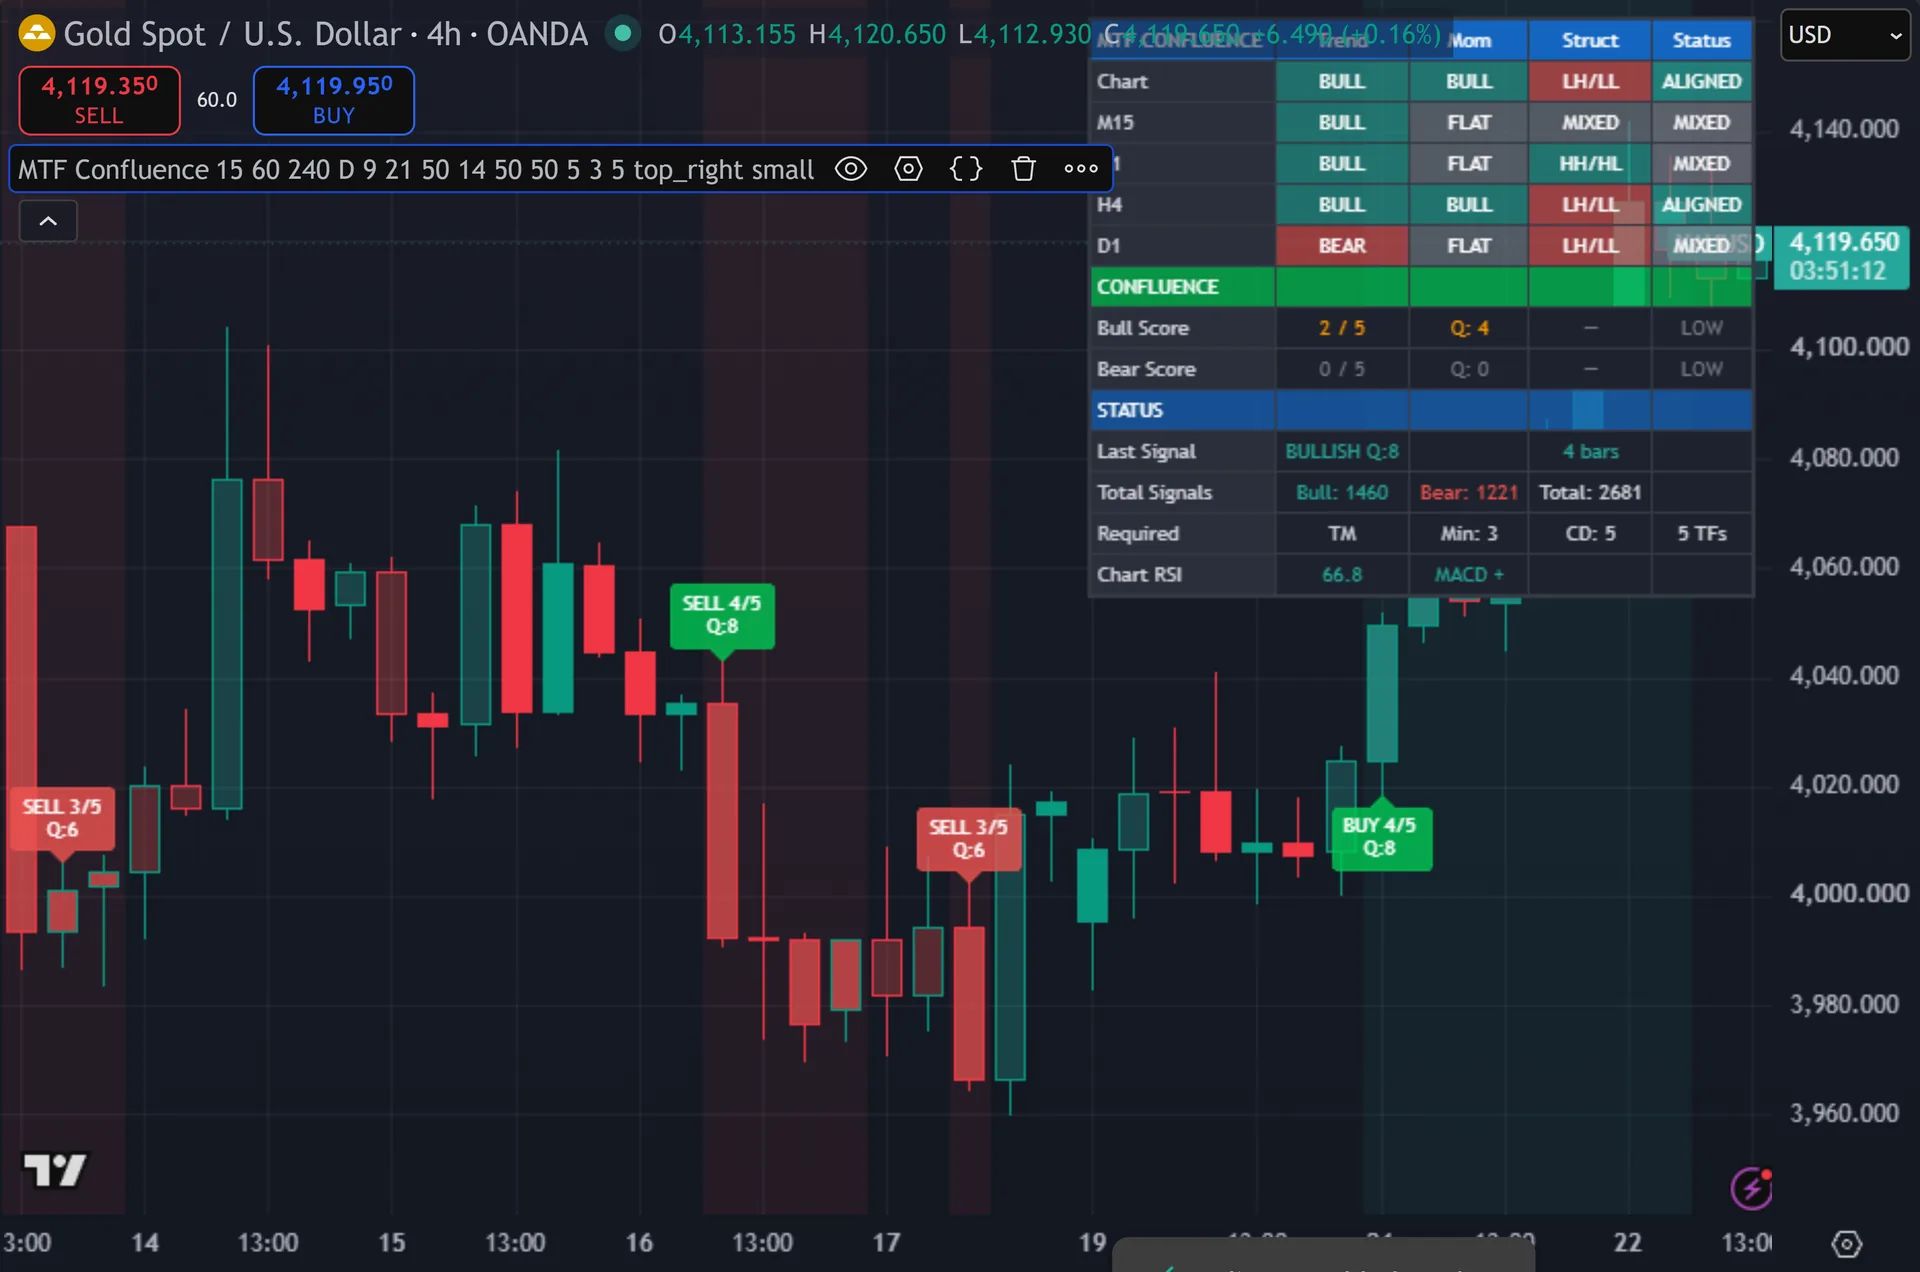
Task: Click the H4 row ALIGNED status cell
Action: (1701, 204)
